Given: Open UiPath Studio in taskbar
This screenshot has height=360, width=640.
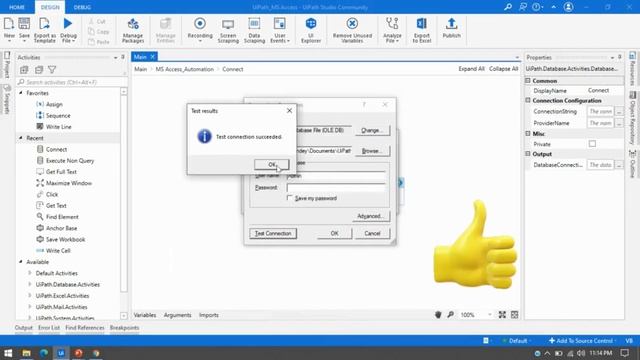Looking at the screenshot, I should pos(61,353).
